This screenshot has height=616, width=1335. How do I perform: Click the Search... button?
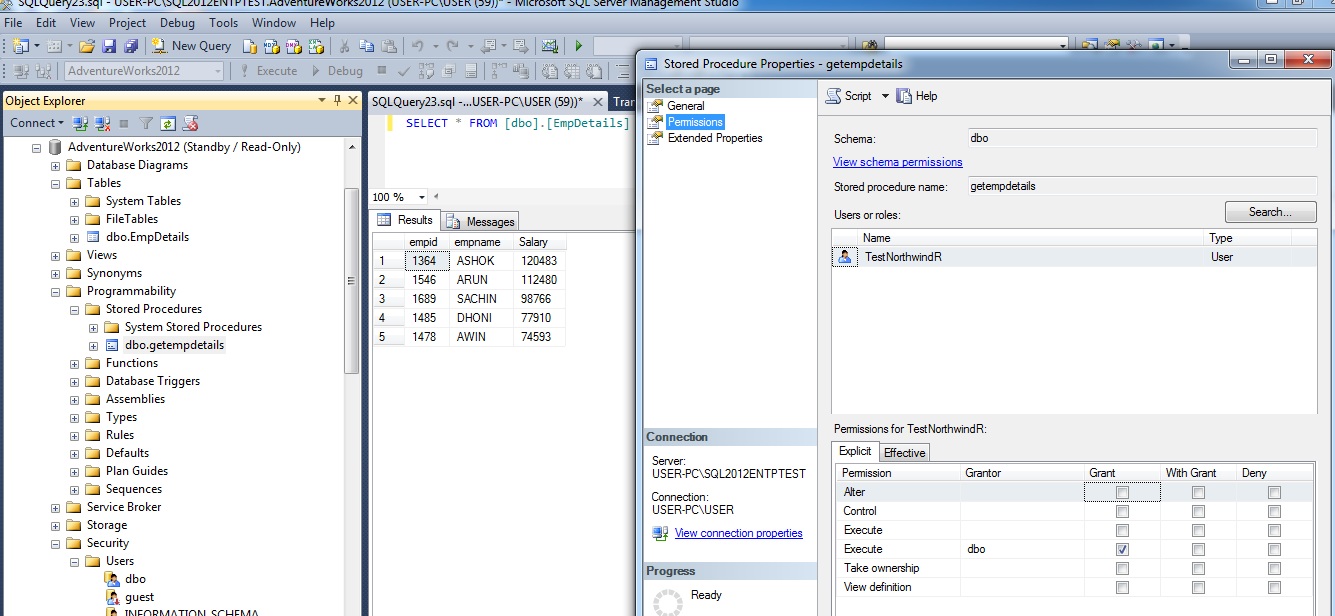[1270, 212]
